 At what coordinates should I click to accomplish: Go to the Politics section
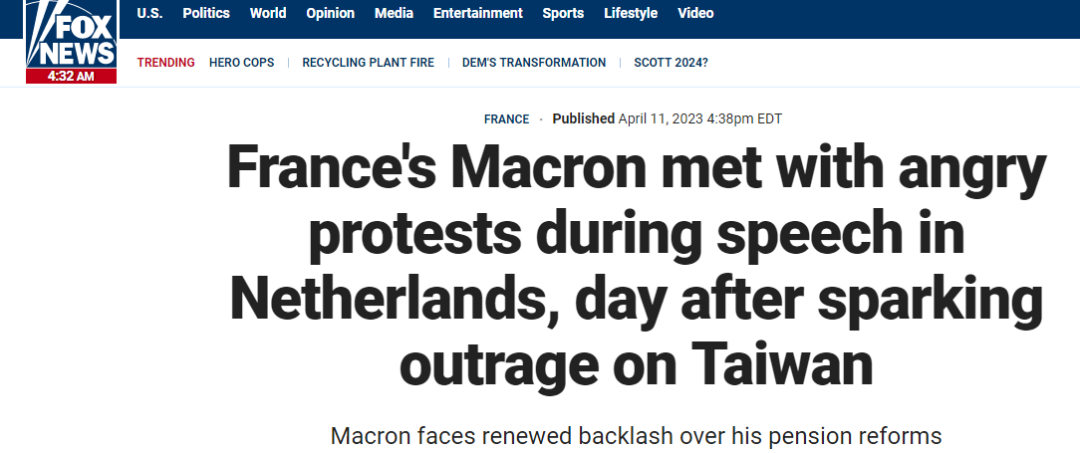click(x=206, y=13)
